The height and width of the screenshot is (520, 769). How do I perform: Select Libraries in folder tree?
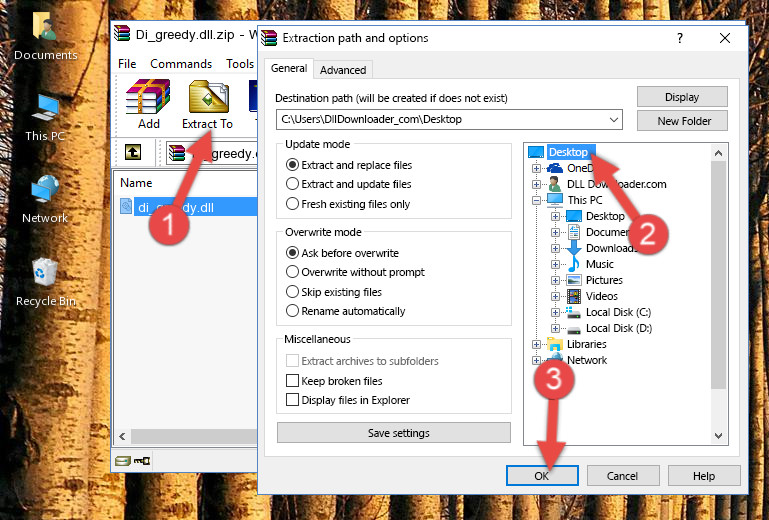coord(587,344)
